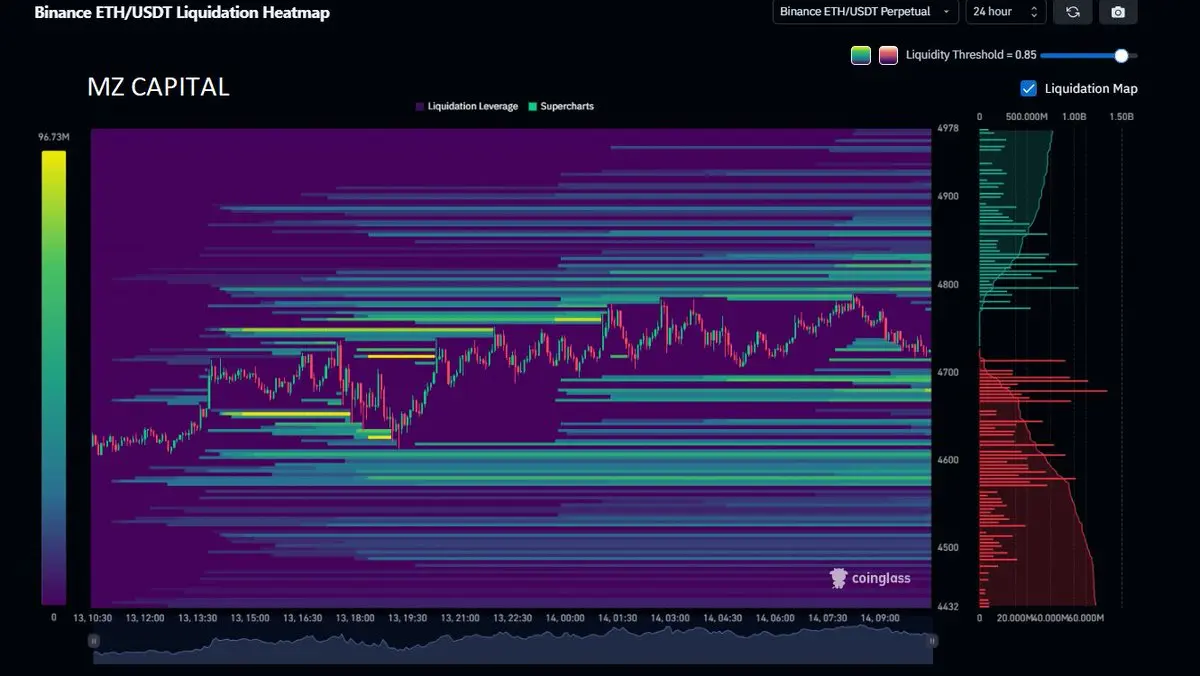Image resolution: width=1200 pixels, height=676 pixels.
Task: Click the 4800 price axis label
Action: coord(948,284)
